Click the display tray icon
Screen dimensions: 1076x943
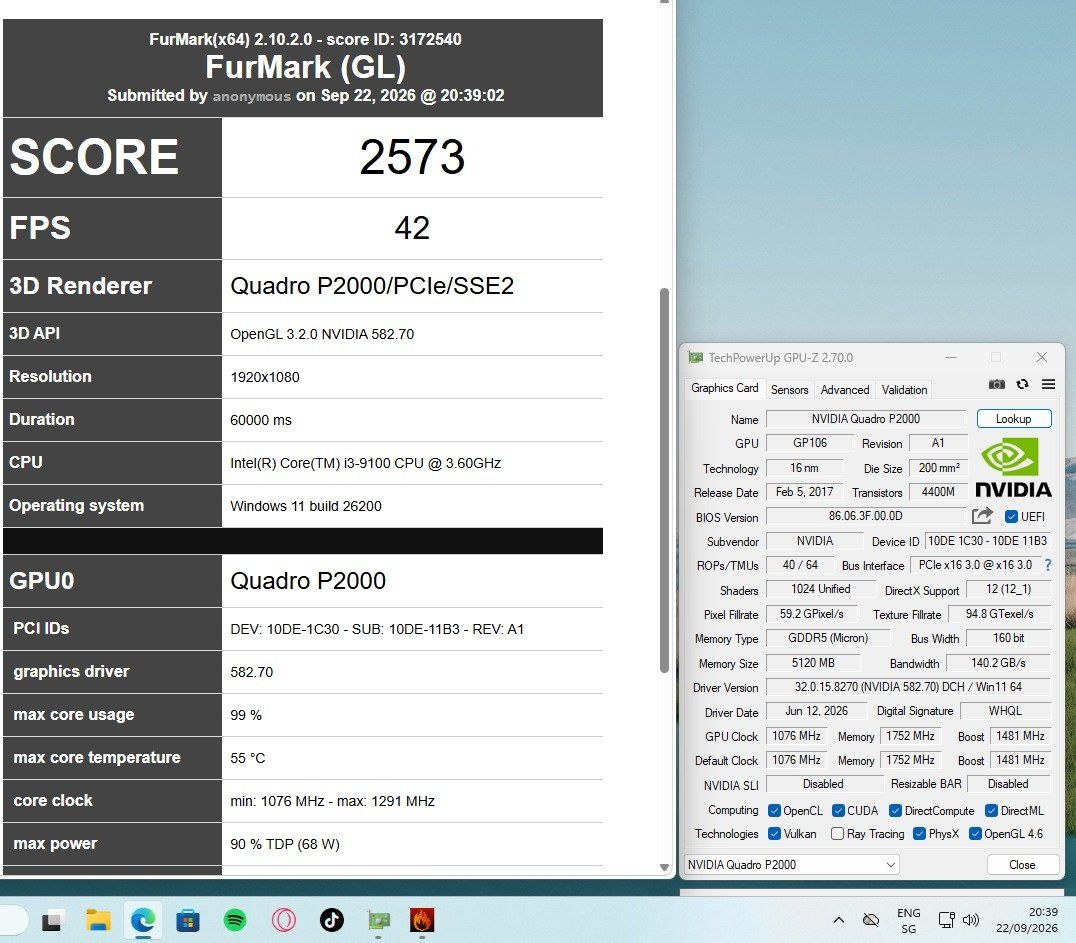[x=946, y=920]
